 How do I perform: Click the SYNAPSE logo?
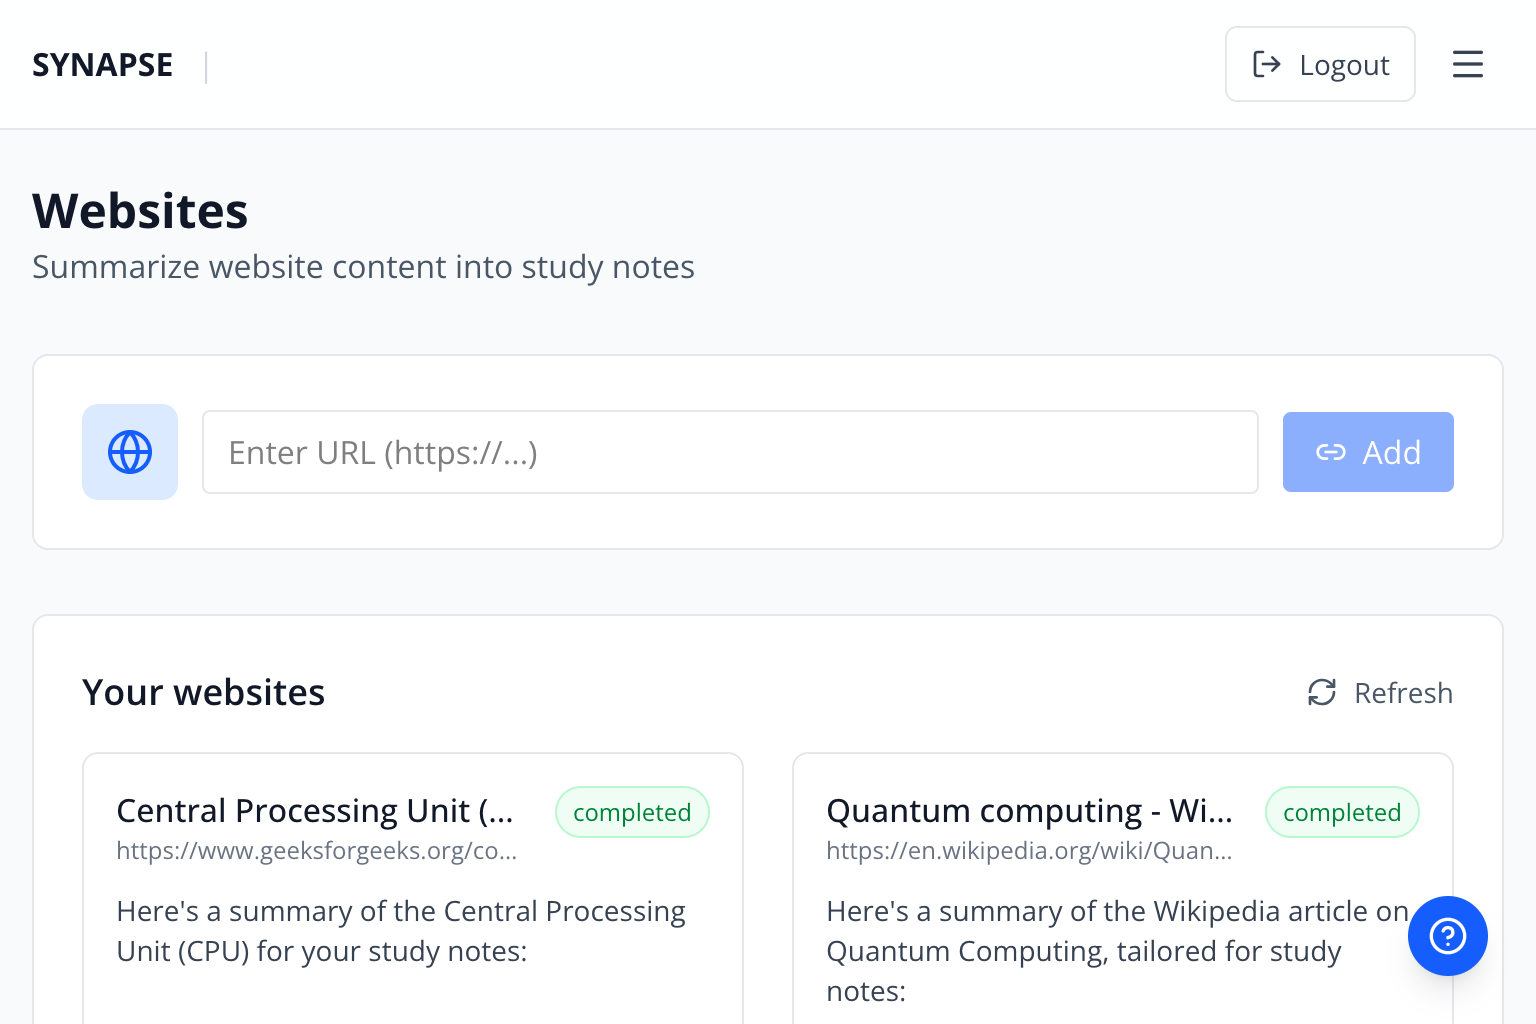[102, 65]
